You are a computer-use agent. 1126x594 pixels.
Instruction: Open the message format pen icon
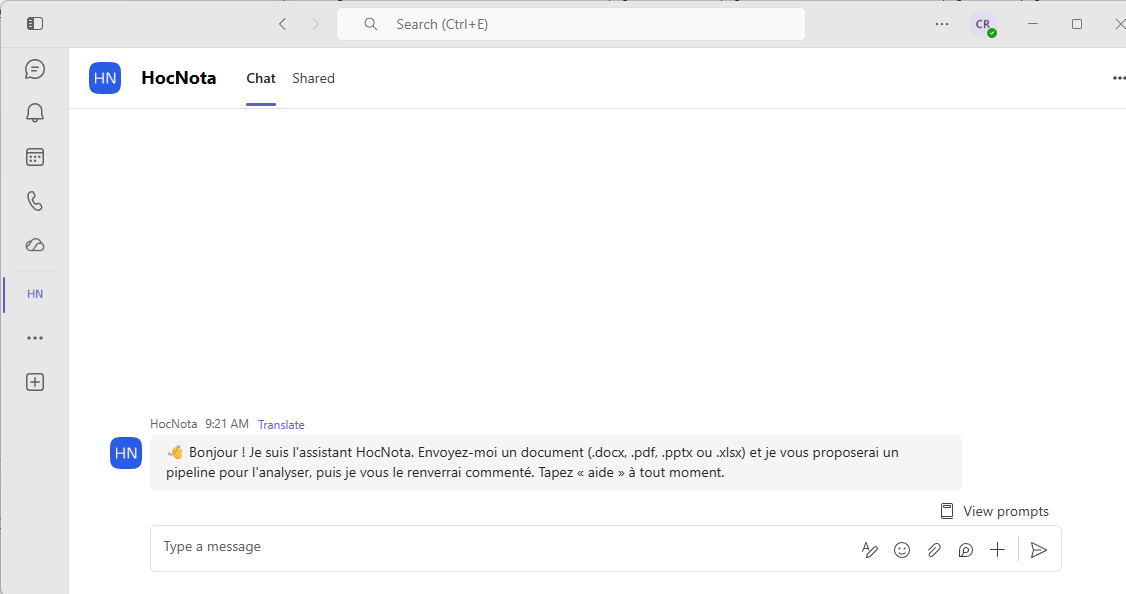pyautogui.click(x=870, y=550)
